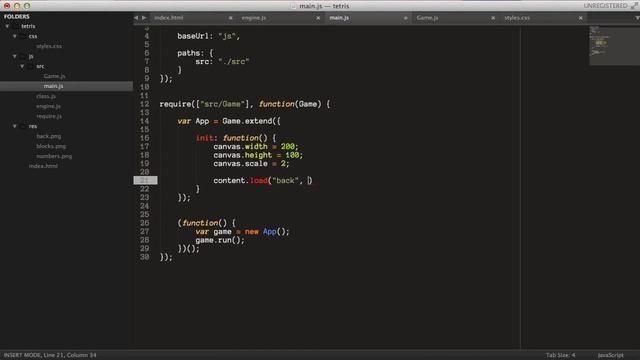Switch to the styles.css tab
This screenshot has height=360, width=640.
[x=517, y=18]
